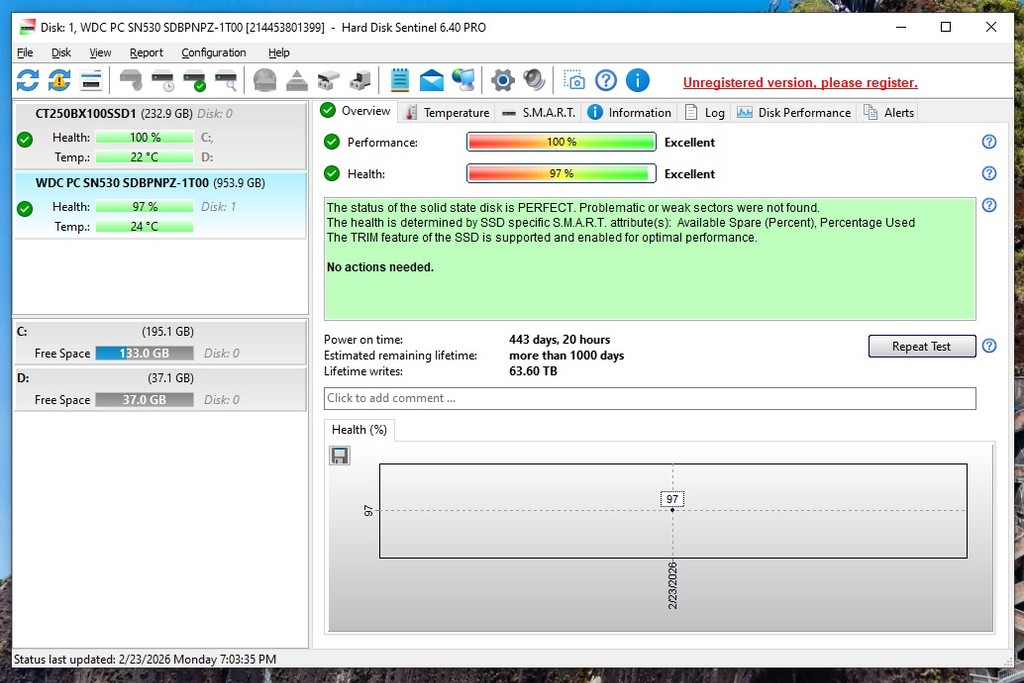Click the toolbar help question mark icon
The width and height of the screenshot is (1024, 683).
[606, 80]
